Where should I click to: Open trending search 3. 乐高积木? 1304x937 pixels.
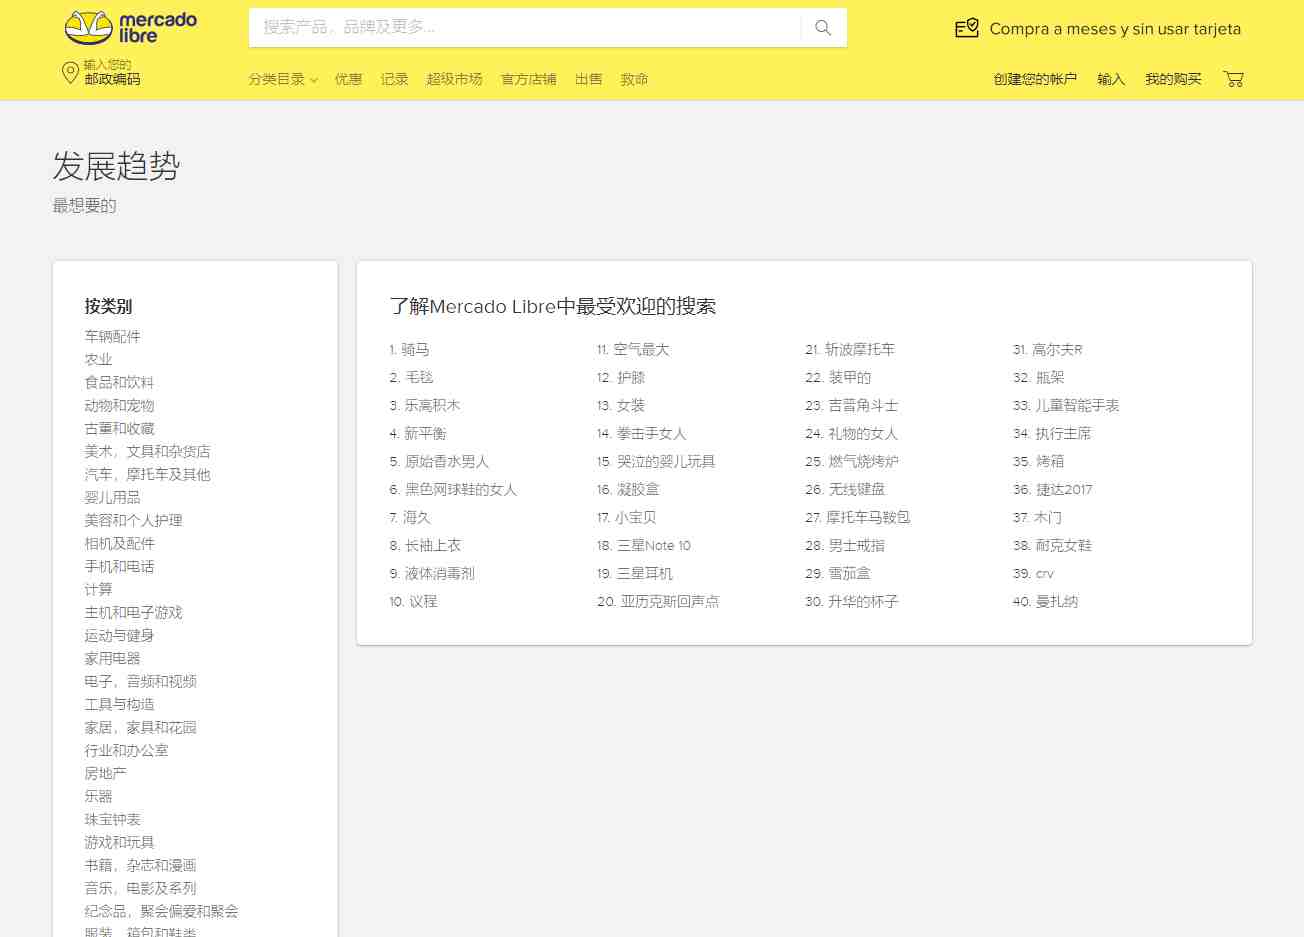pos(424,405)
